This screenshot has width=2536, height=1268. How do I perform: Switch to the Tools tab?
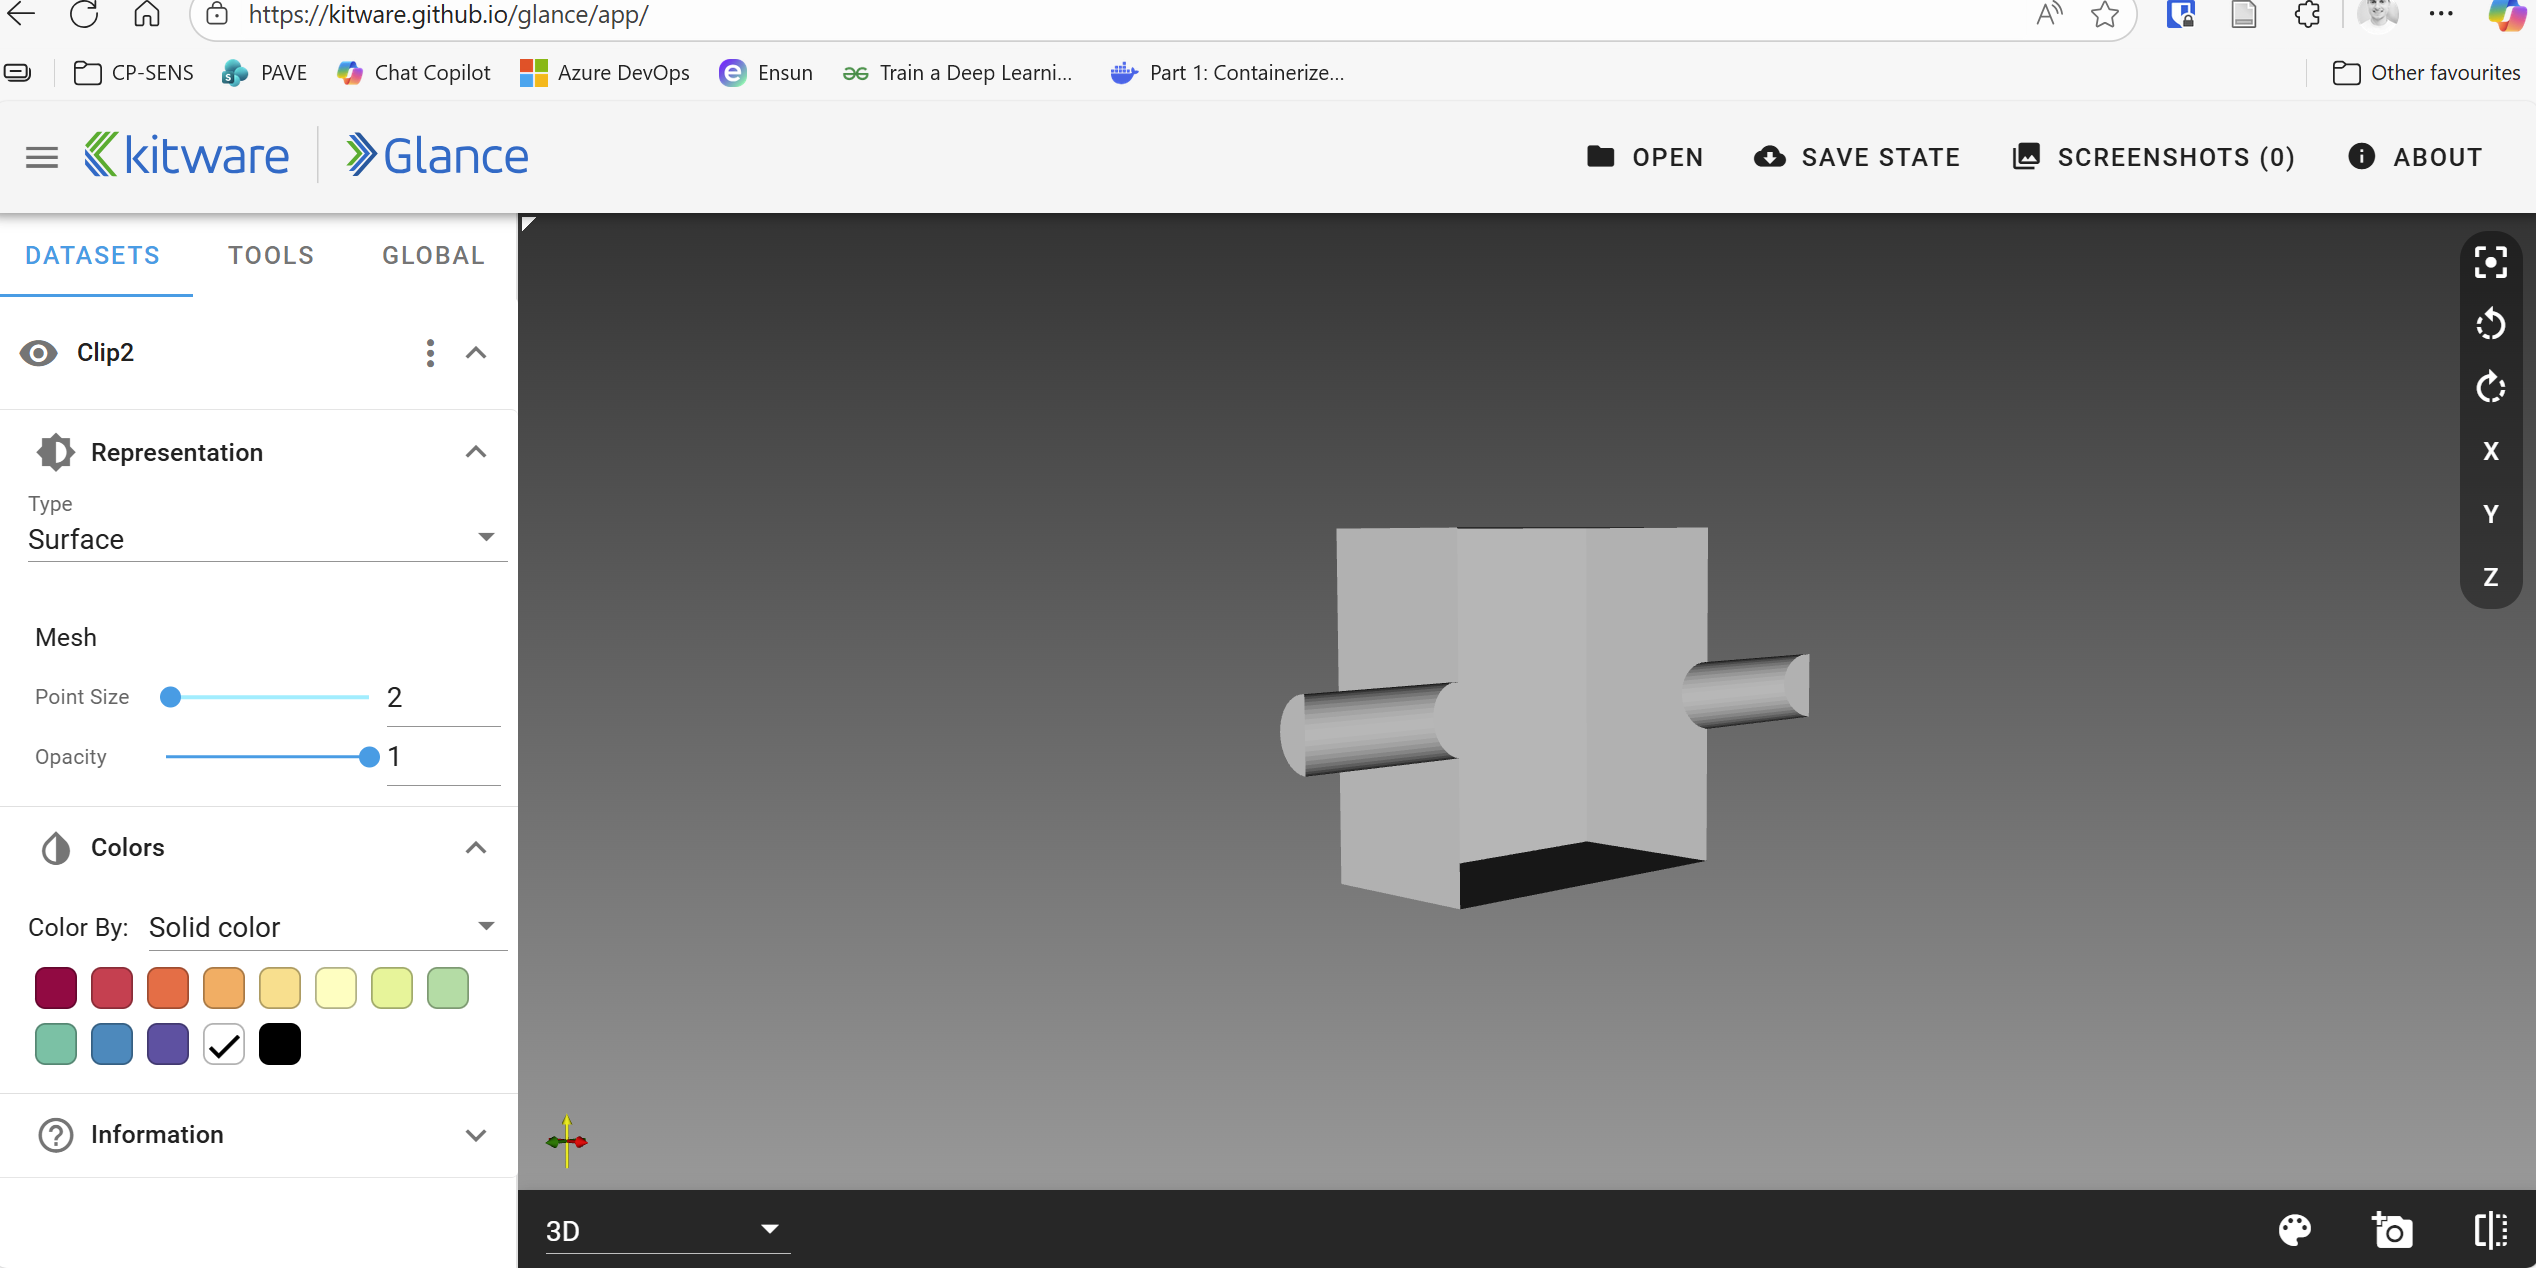[271, 256]
